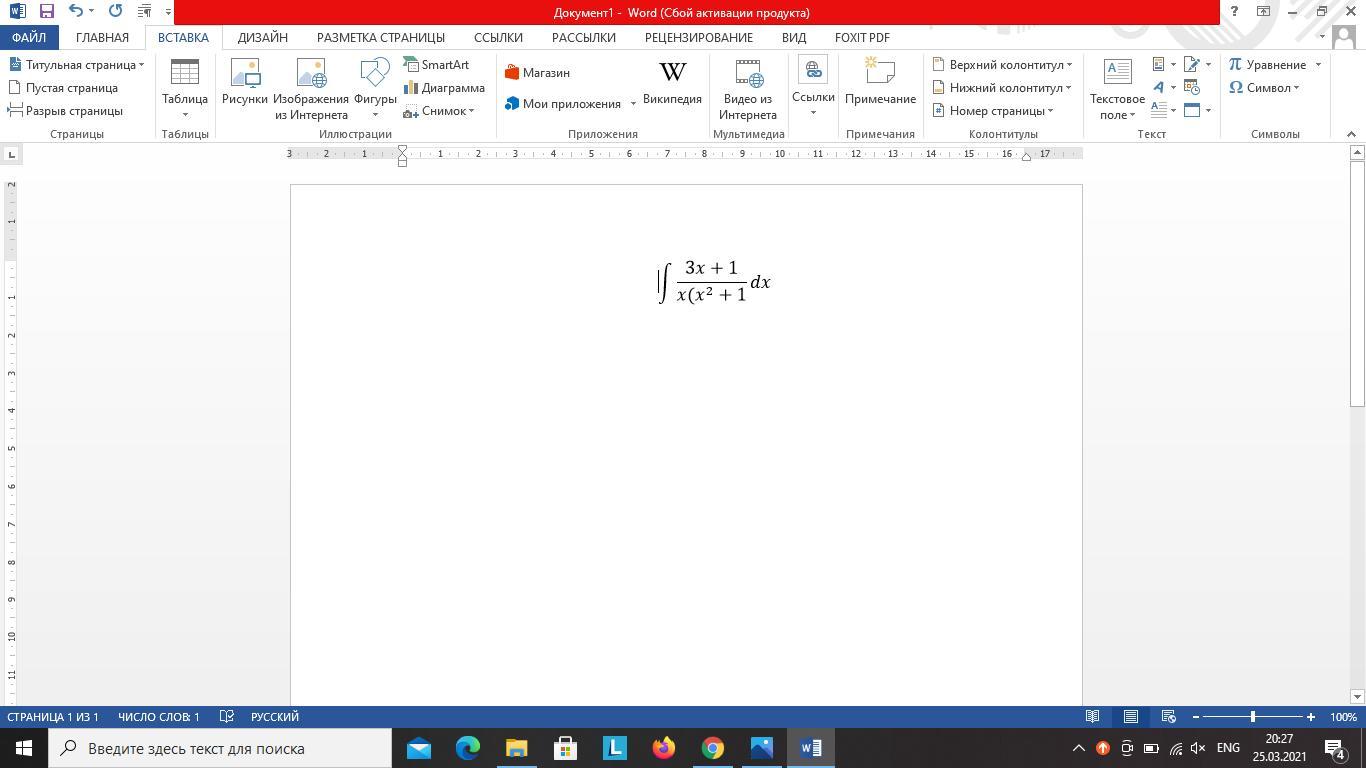Expand the undo history dropdown arrow
This screenshot has width=1366, height=768.
[x=91, y=12]
